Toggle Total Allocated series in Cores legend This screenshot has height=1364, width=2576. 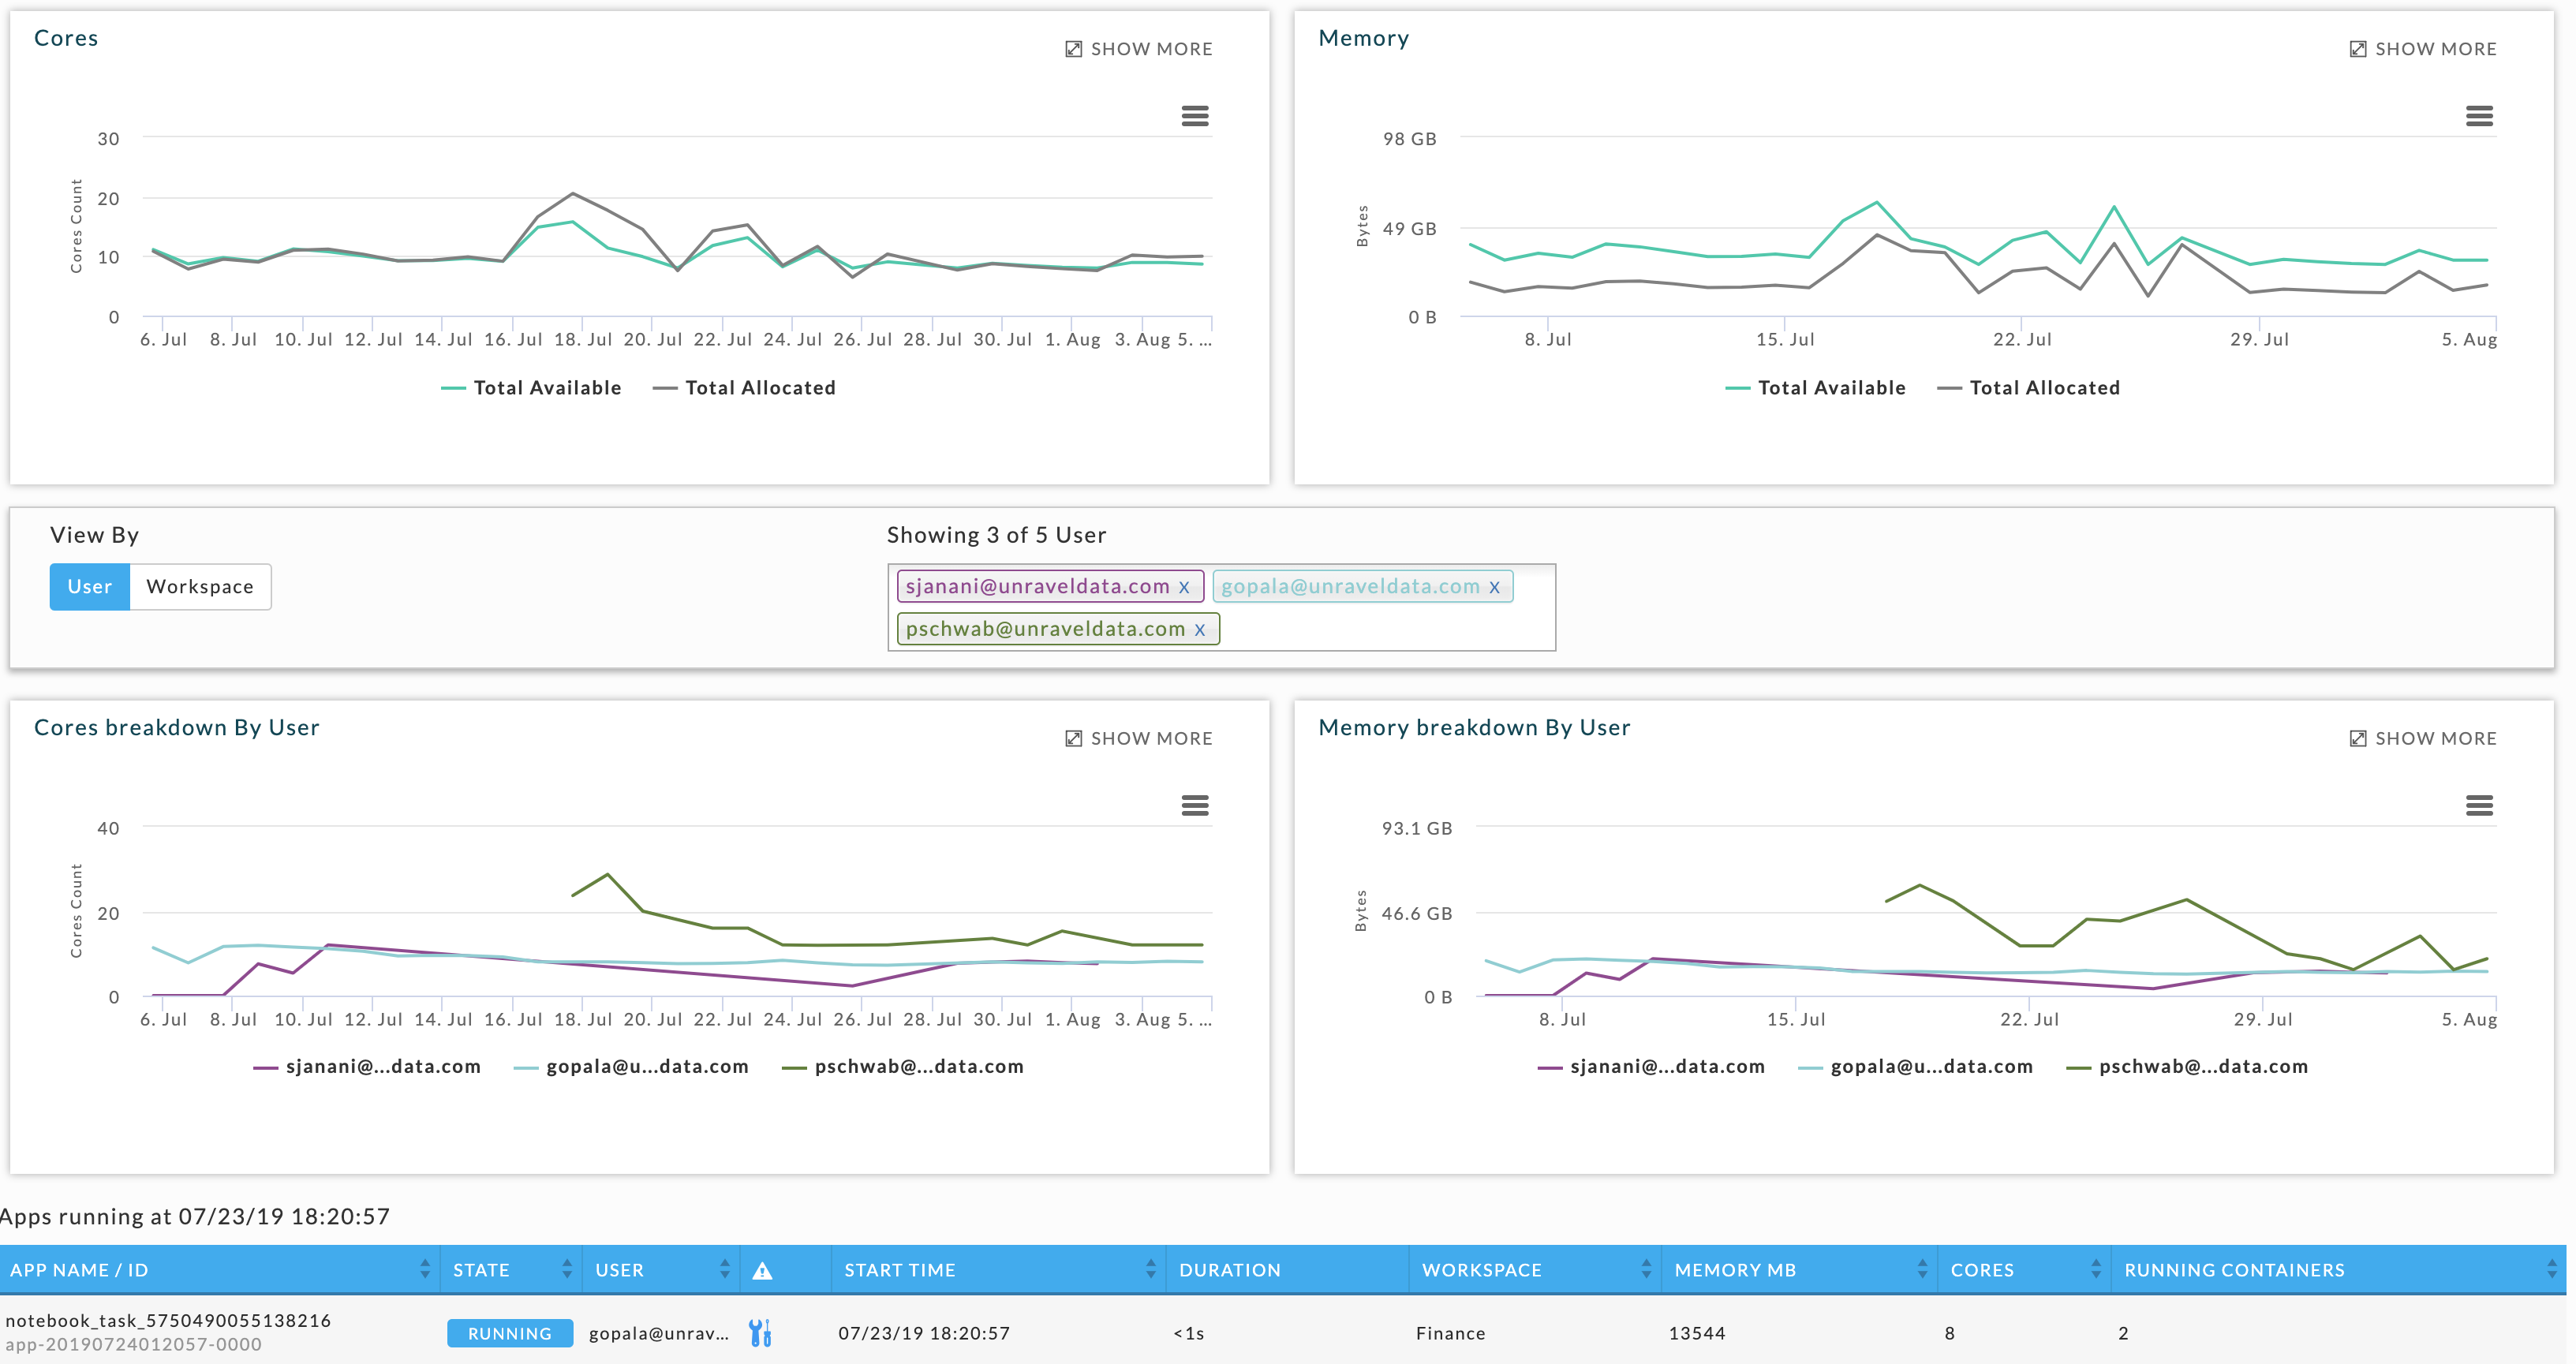pyautogui.click(x=744, y=388)
